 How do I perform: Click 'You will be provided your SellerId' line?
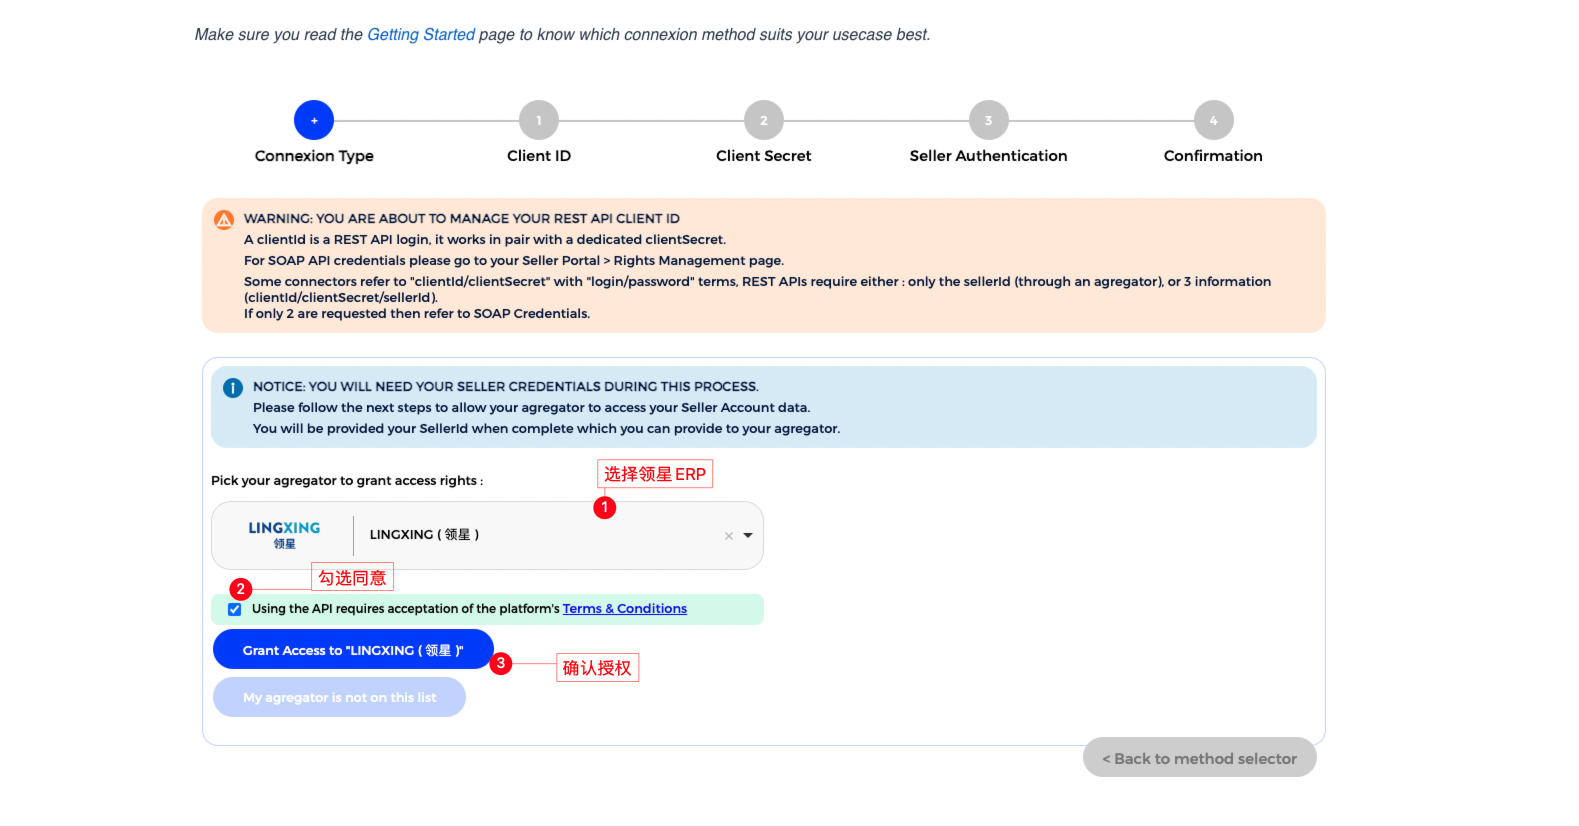coord(546,429)
